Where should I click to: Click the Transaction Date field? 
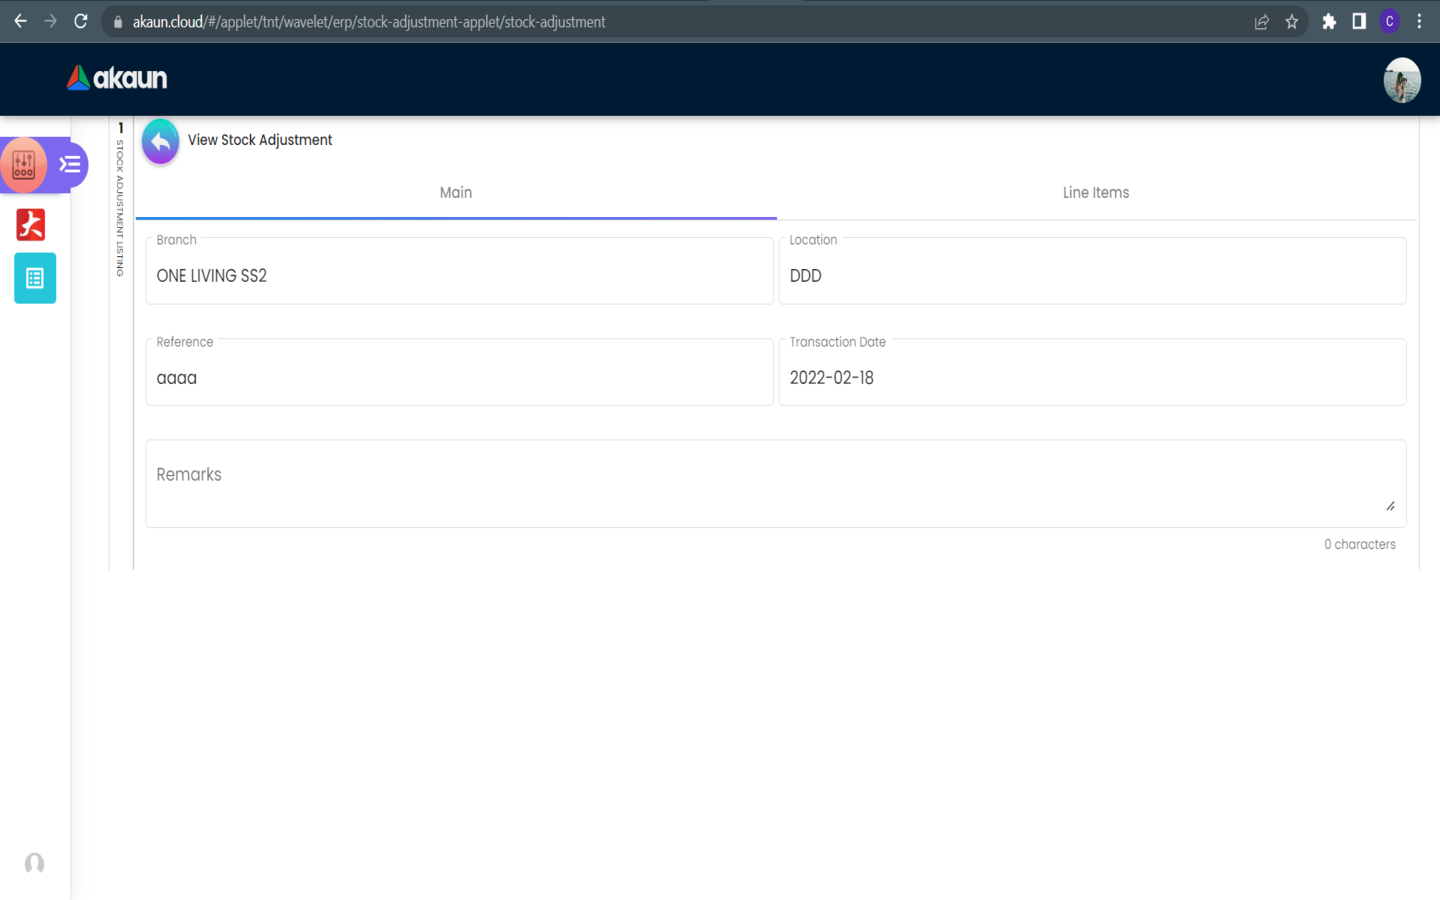[1092, 372]
